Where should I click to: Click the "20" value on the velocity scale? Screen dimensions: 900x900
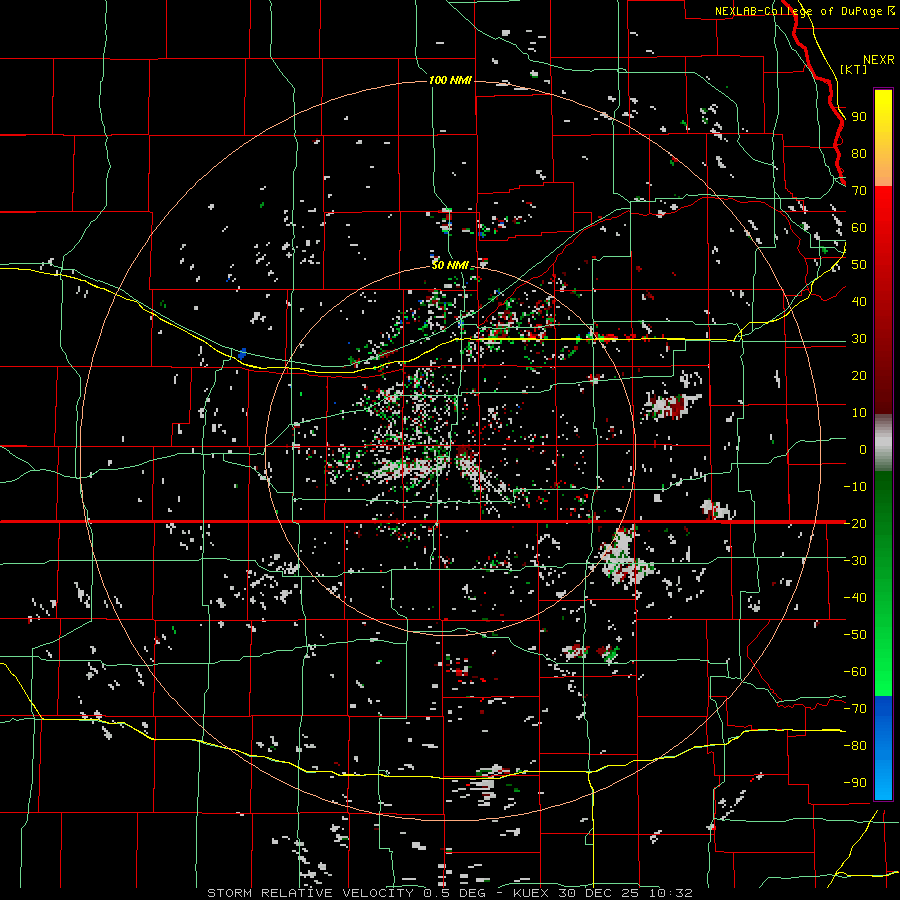[x=859, y=376]
